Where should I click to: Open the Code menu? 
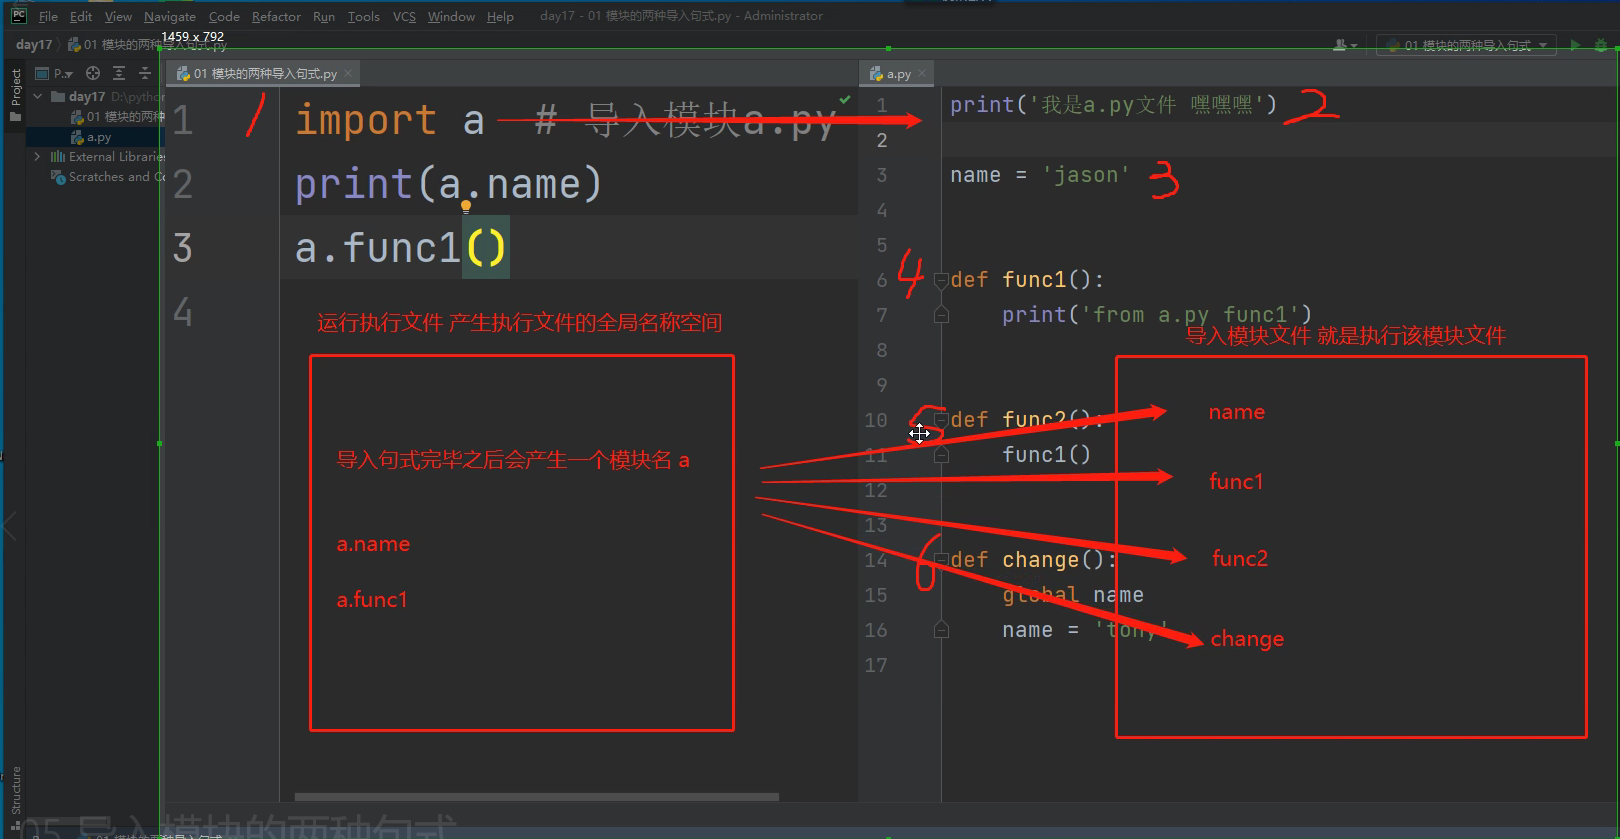click(224, 16)
